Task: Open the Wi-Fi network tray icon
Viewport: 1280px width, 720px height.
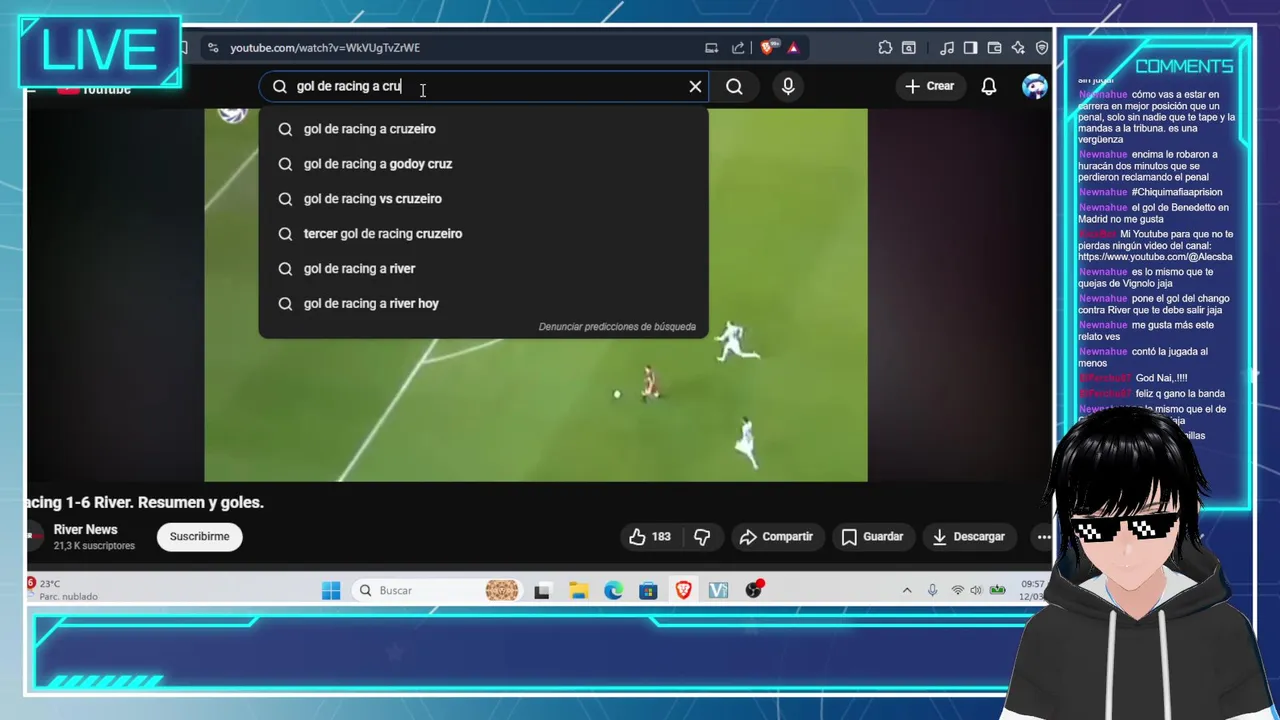Action: pyautogui.click(x=957, y=591)
